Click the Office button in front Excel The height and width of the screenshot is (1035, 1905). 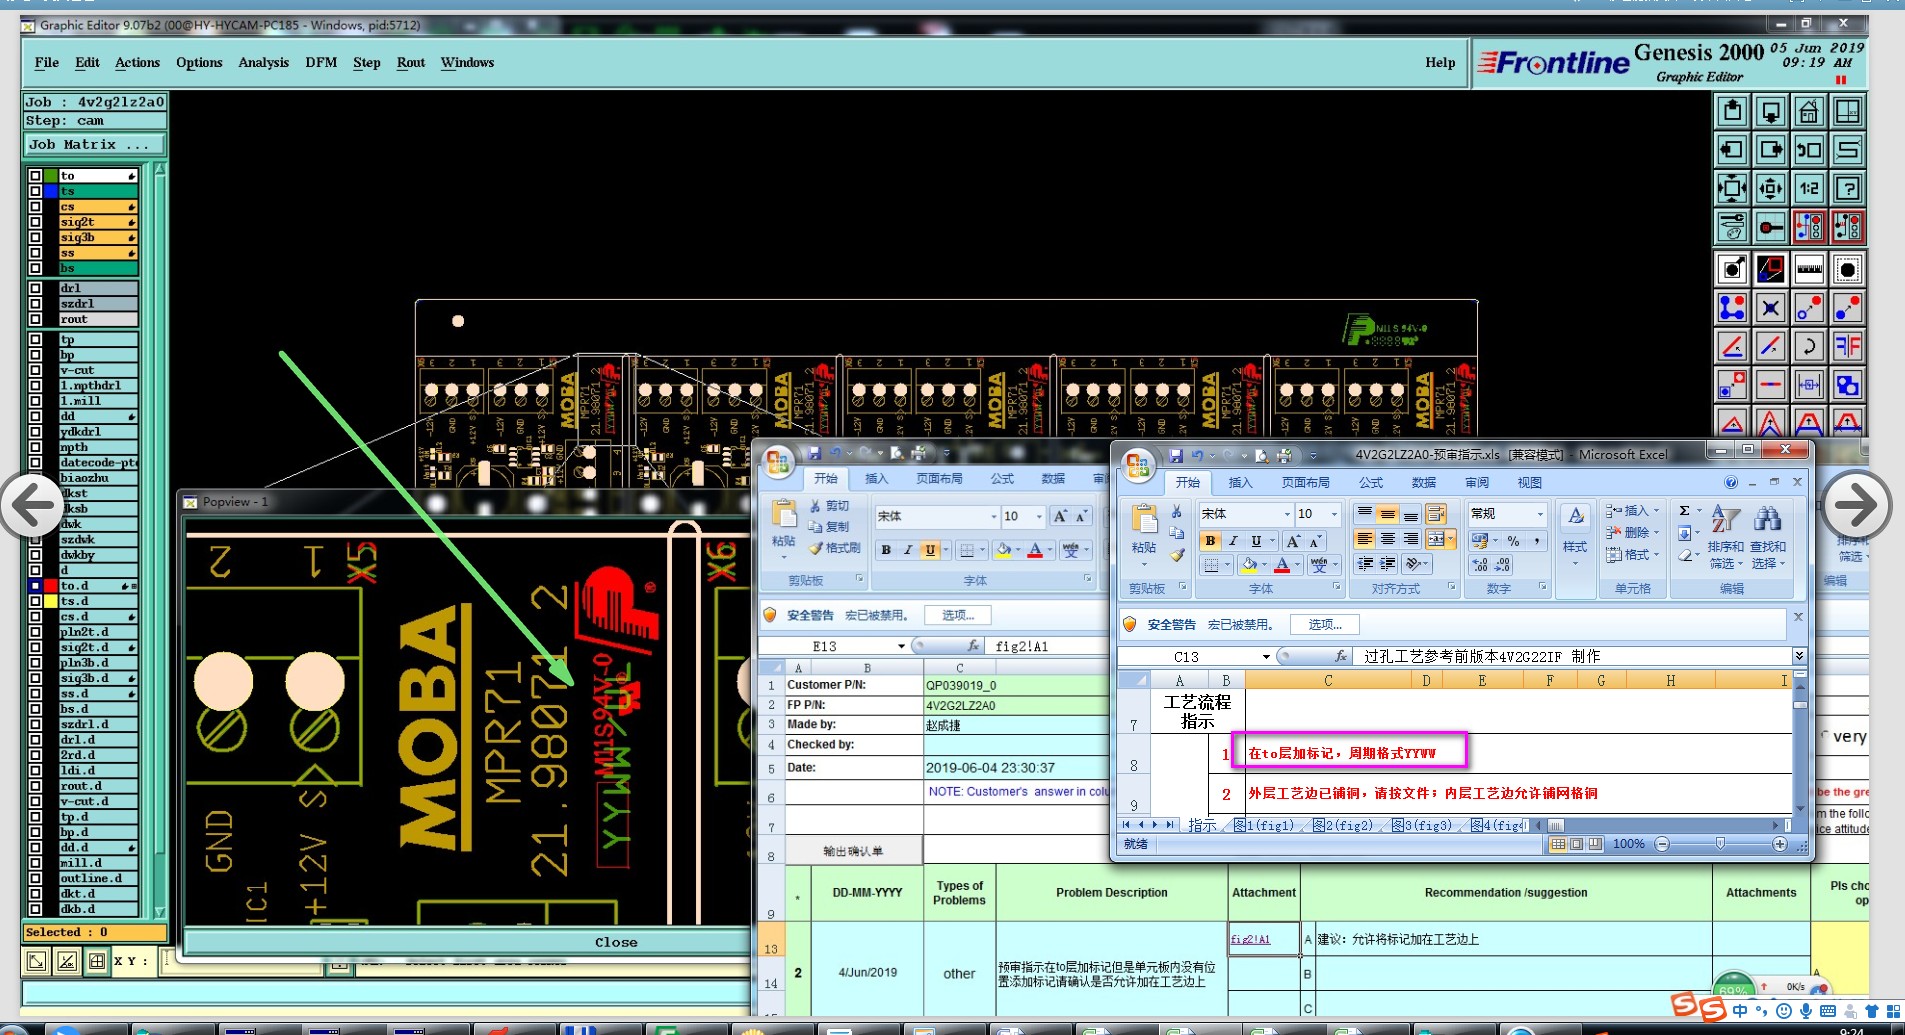click(1137, 465)
